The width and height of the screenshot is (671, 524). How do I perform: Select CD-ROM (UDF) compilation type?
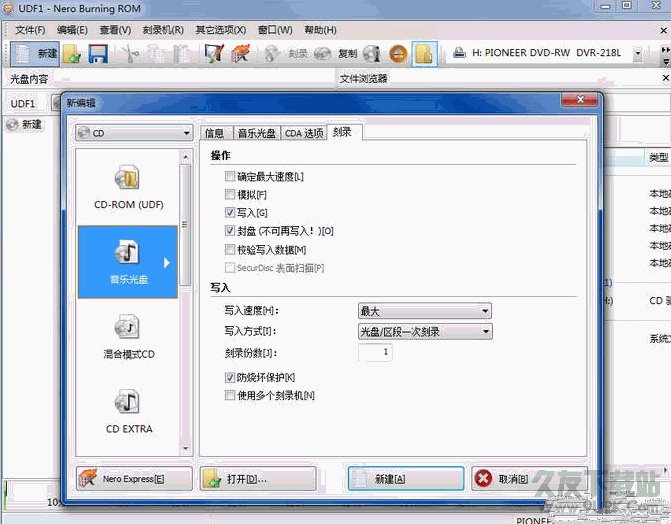[x=128, y=187]
